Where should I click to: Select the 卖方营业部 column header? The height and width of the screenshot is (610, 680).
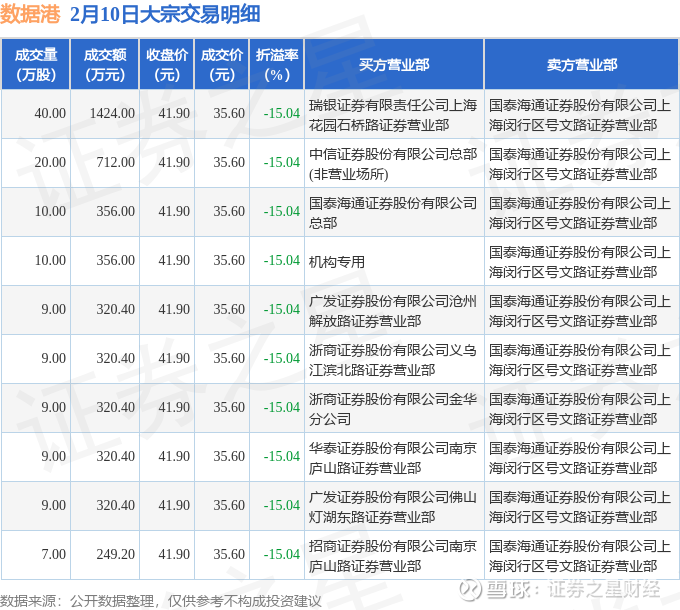point(582,65)
